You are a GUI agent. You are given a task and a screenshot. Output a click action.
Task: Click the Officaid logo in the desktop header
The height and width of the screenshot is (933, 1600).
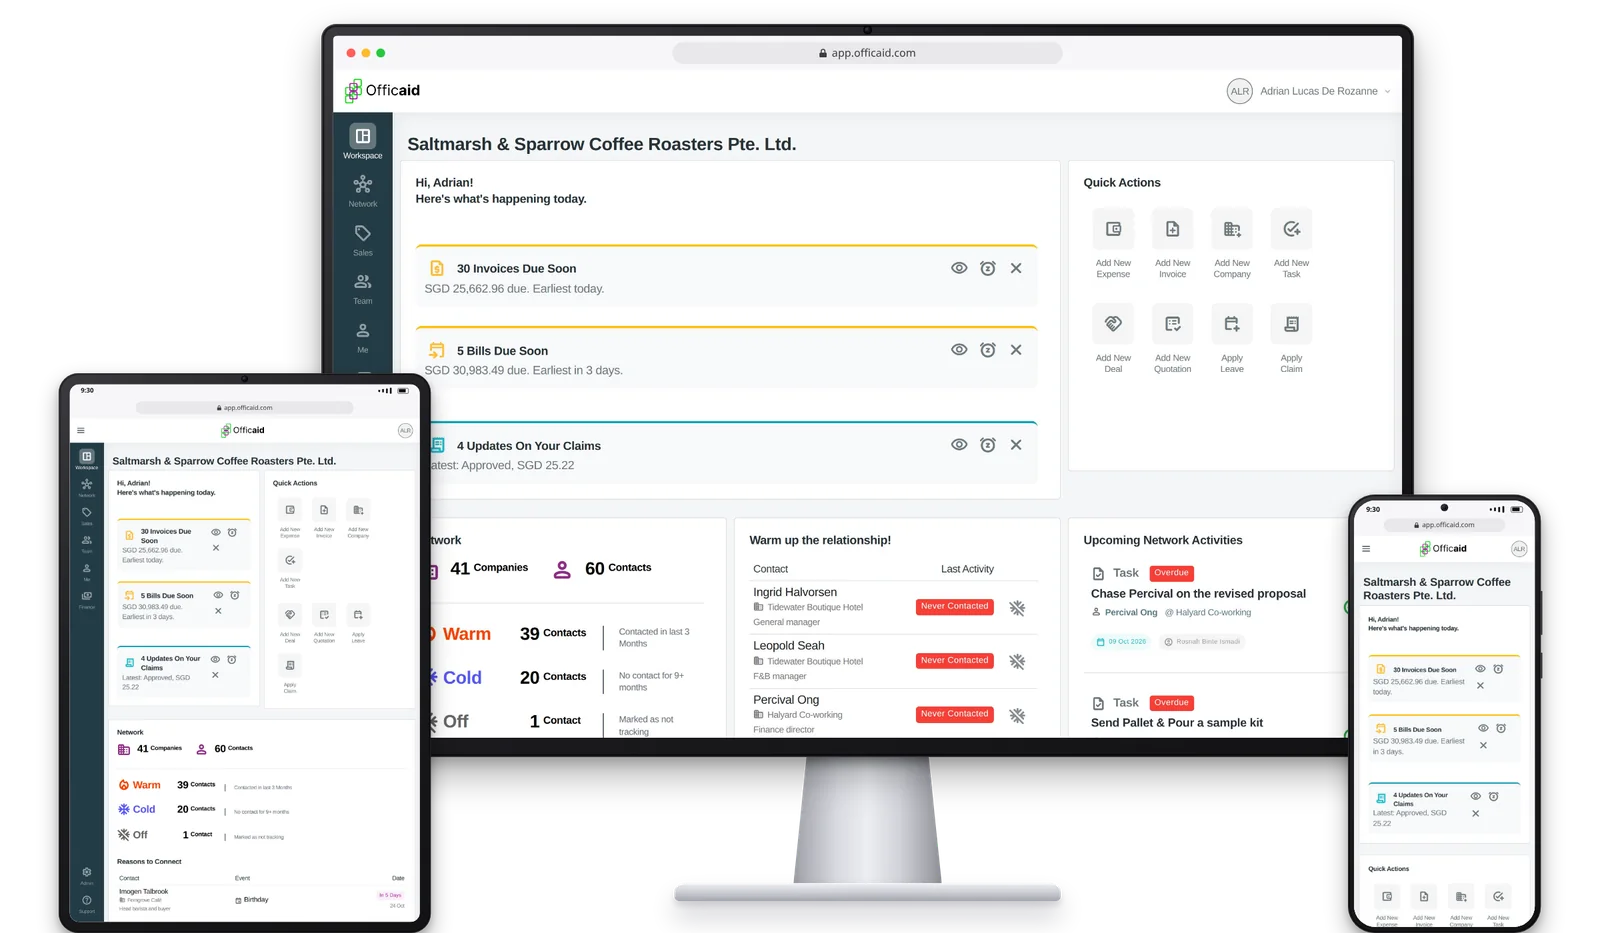[383, 91]
